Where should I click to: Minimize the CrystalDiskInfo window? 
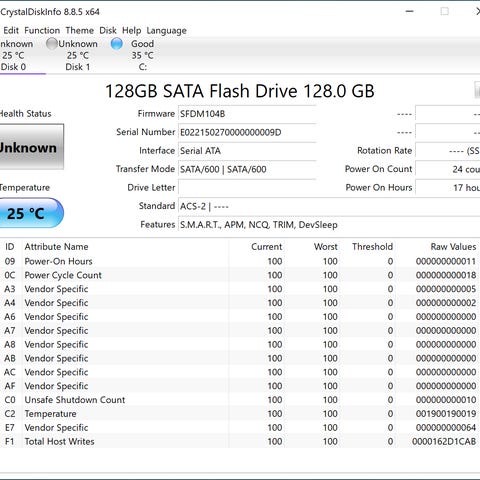pos(409,12)
